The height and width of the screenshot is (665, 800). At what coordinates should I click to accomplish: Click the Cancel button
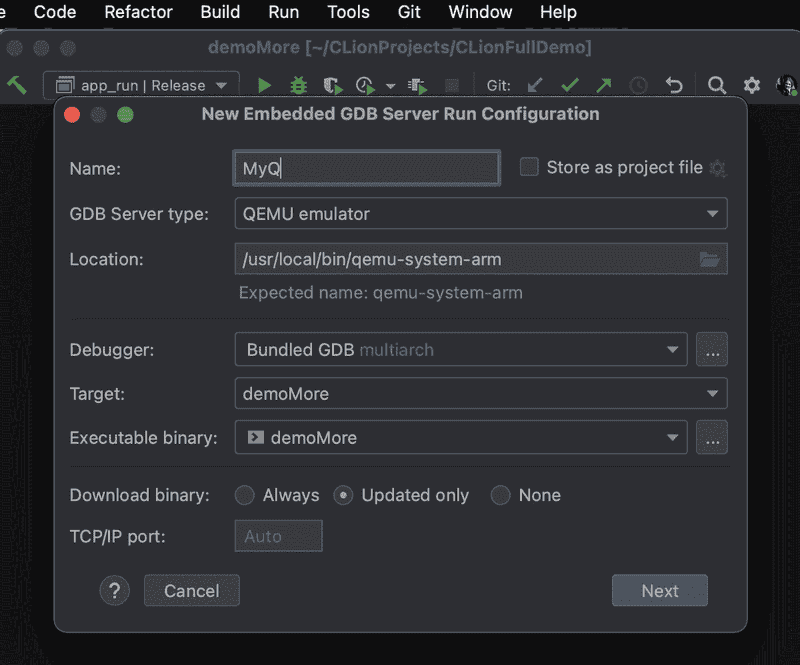click(192, 590)
